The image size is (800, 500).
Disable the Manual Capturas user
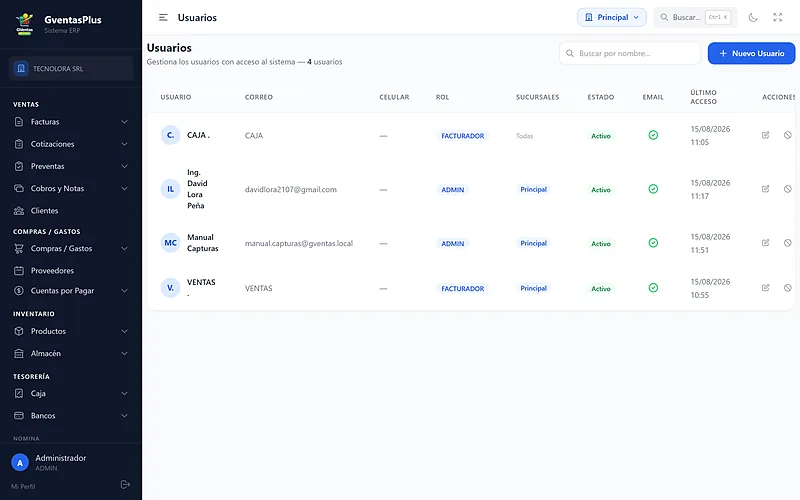tap(787, 243)
